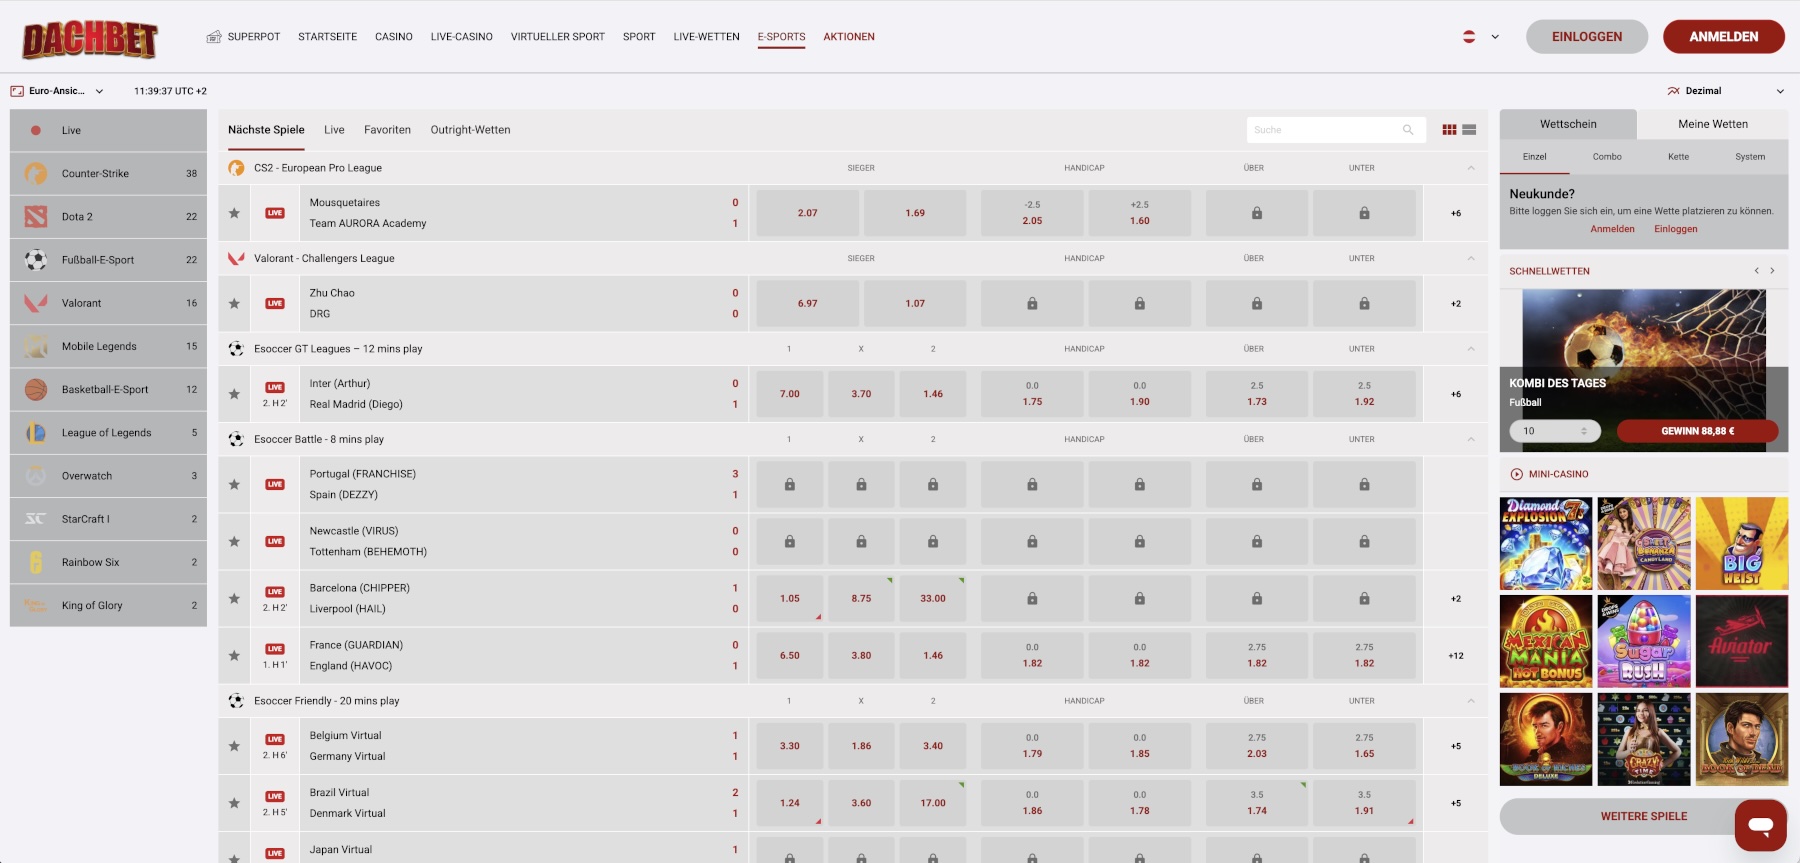
Task: Open the language flag dropdown
Action: [x=1481, y=37]
